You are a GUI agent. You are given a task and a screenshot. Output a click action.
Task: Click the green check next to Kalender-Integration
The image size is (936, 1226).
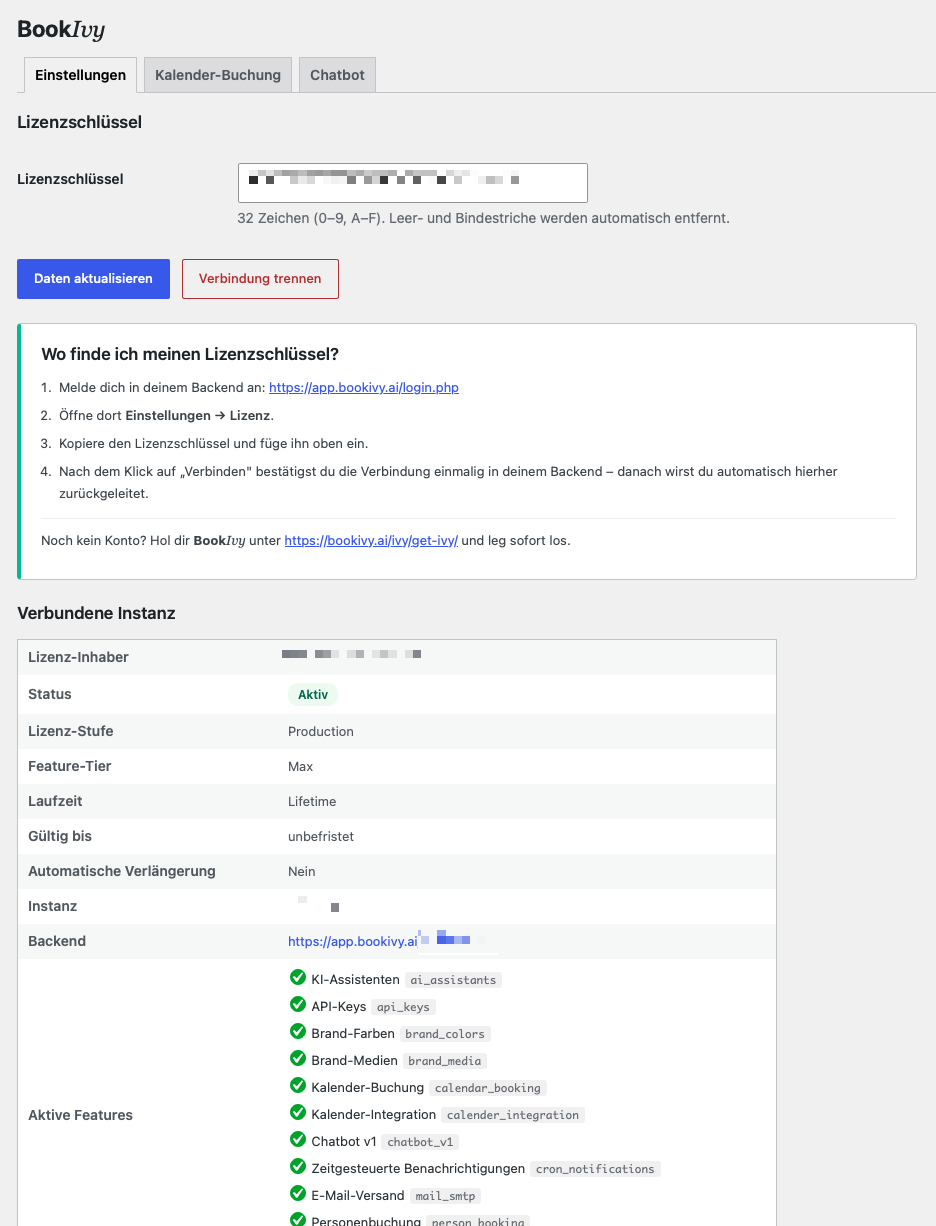(x=297, y=1113)
